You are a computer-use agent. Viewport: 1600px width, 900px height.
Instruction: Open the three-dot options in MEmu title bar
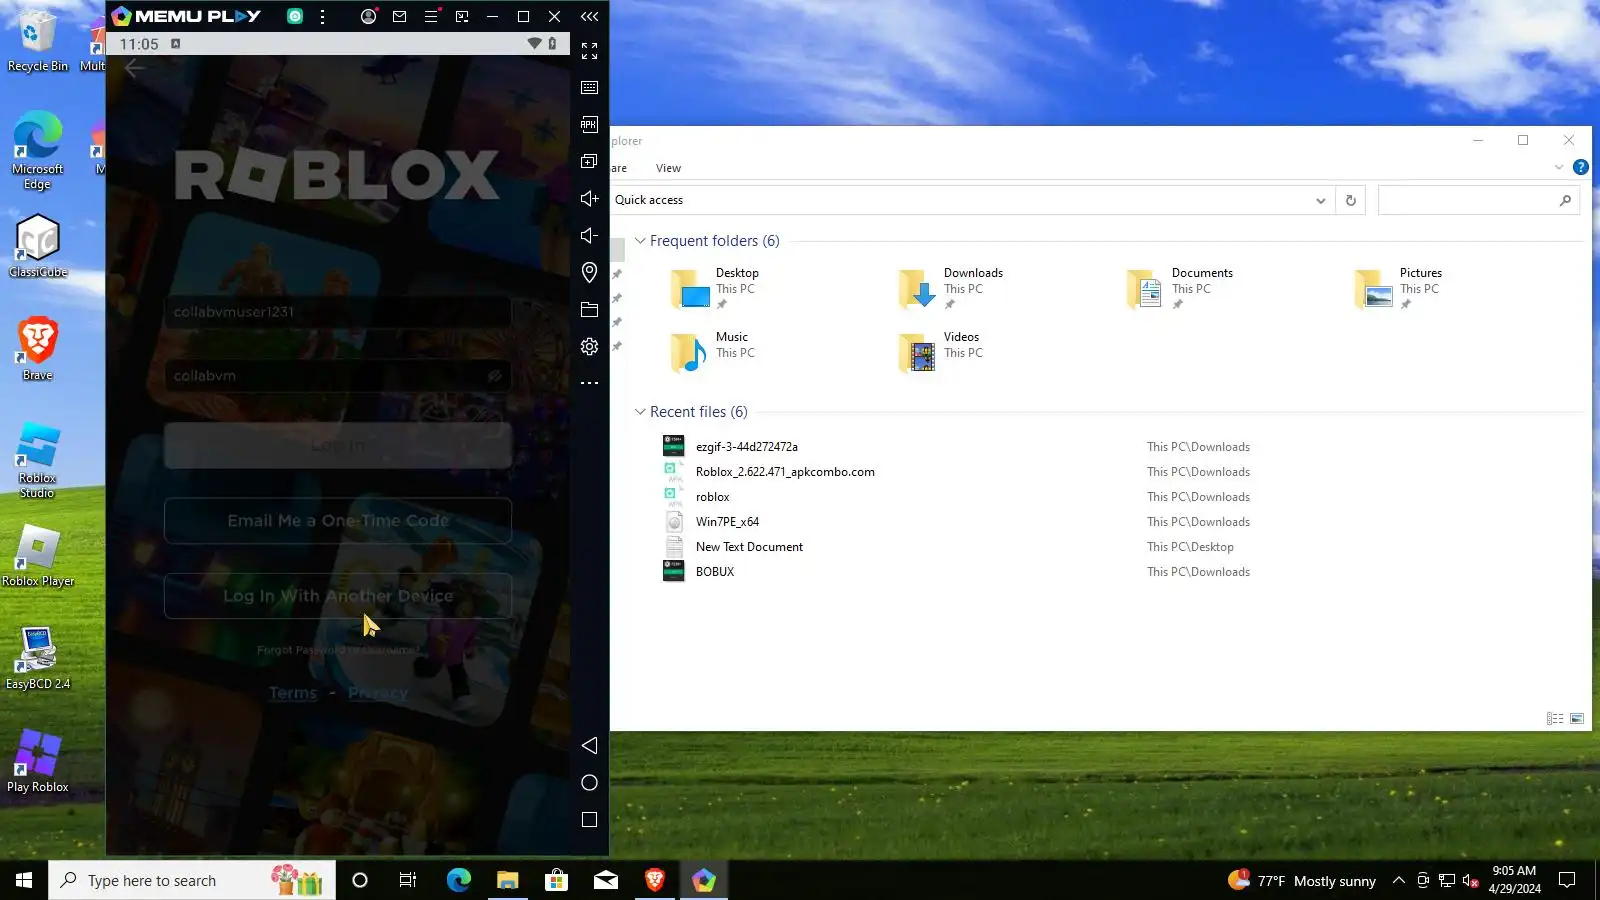(x=322, y=16)
